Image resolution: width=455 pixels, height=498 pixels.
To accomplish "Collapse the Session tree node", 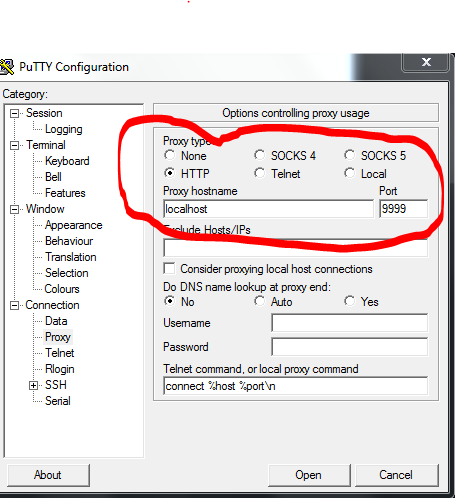I will [x=14, y=113].
